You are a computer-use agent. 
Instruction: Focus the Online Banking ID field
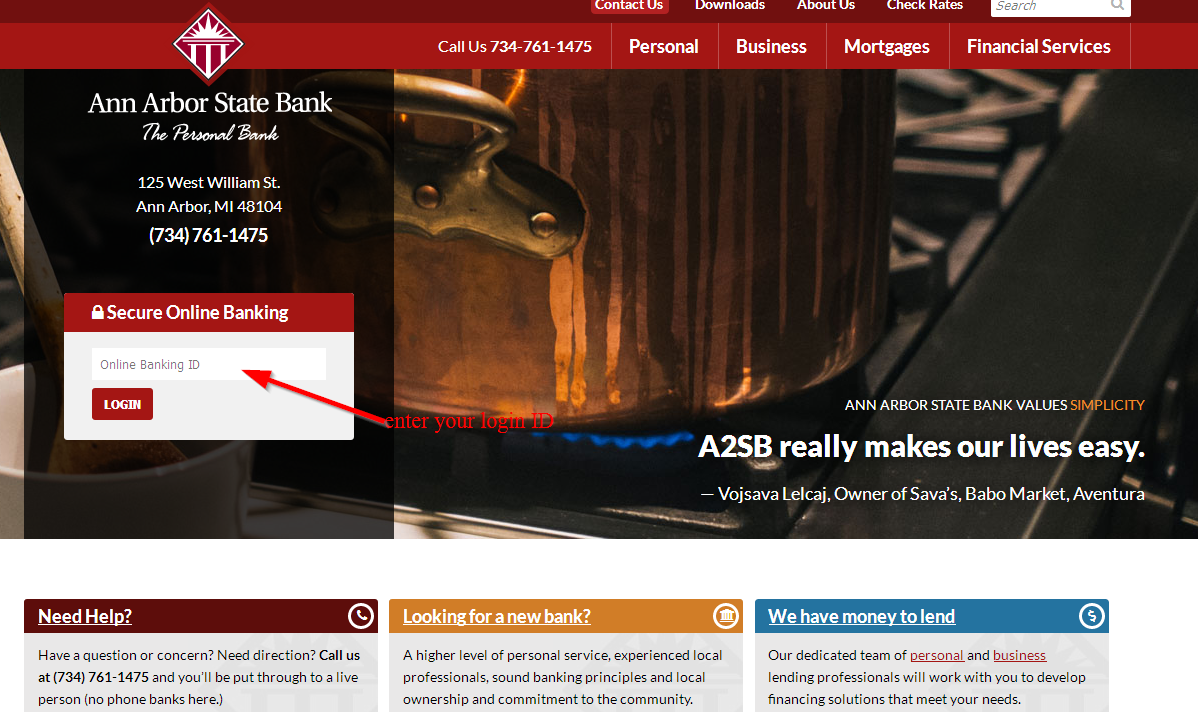pos(209,364)
